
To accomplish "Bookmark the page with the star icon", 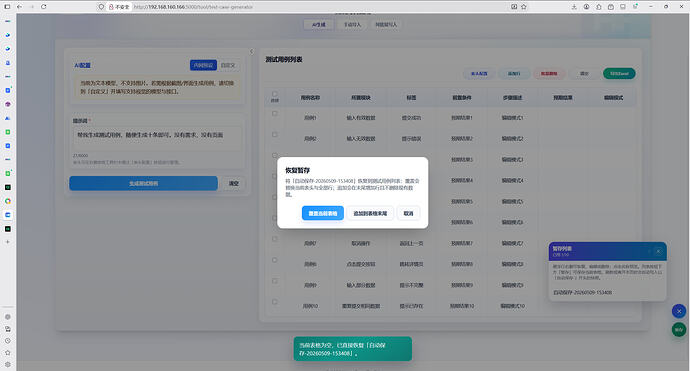I will (524, 7).
